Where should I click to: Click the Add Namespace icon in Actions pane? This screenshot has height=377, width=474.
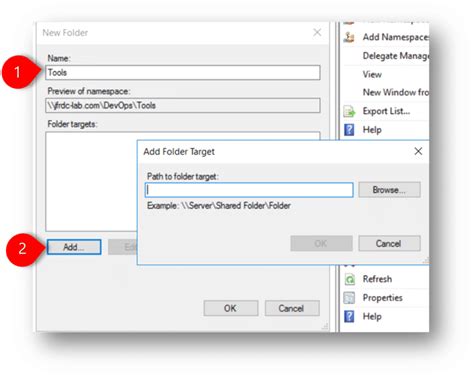(349, 37)
